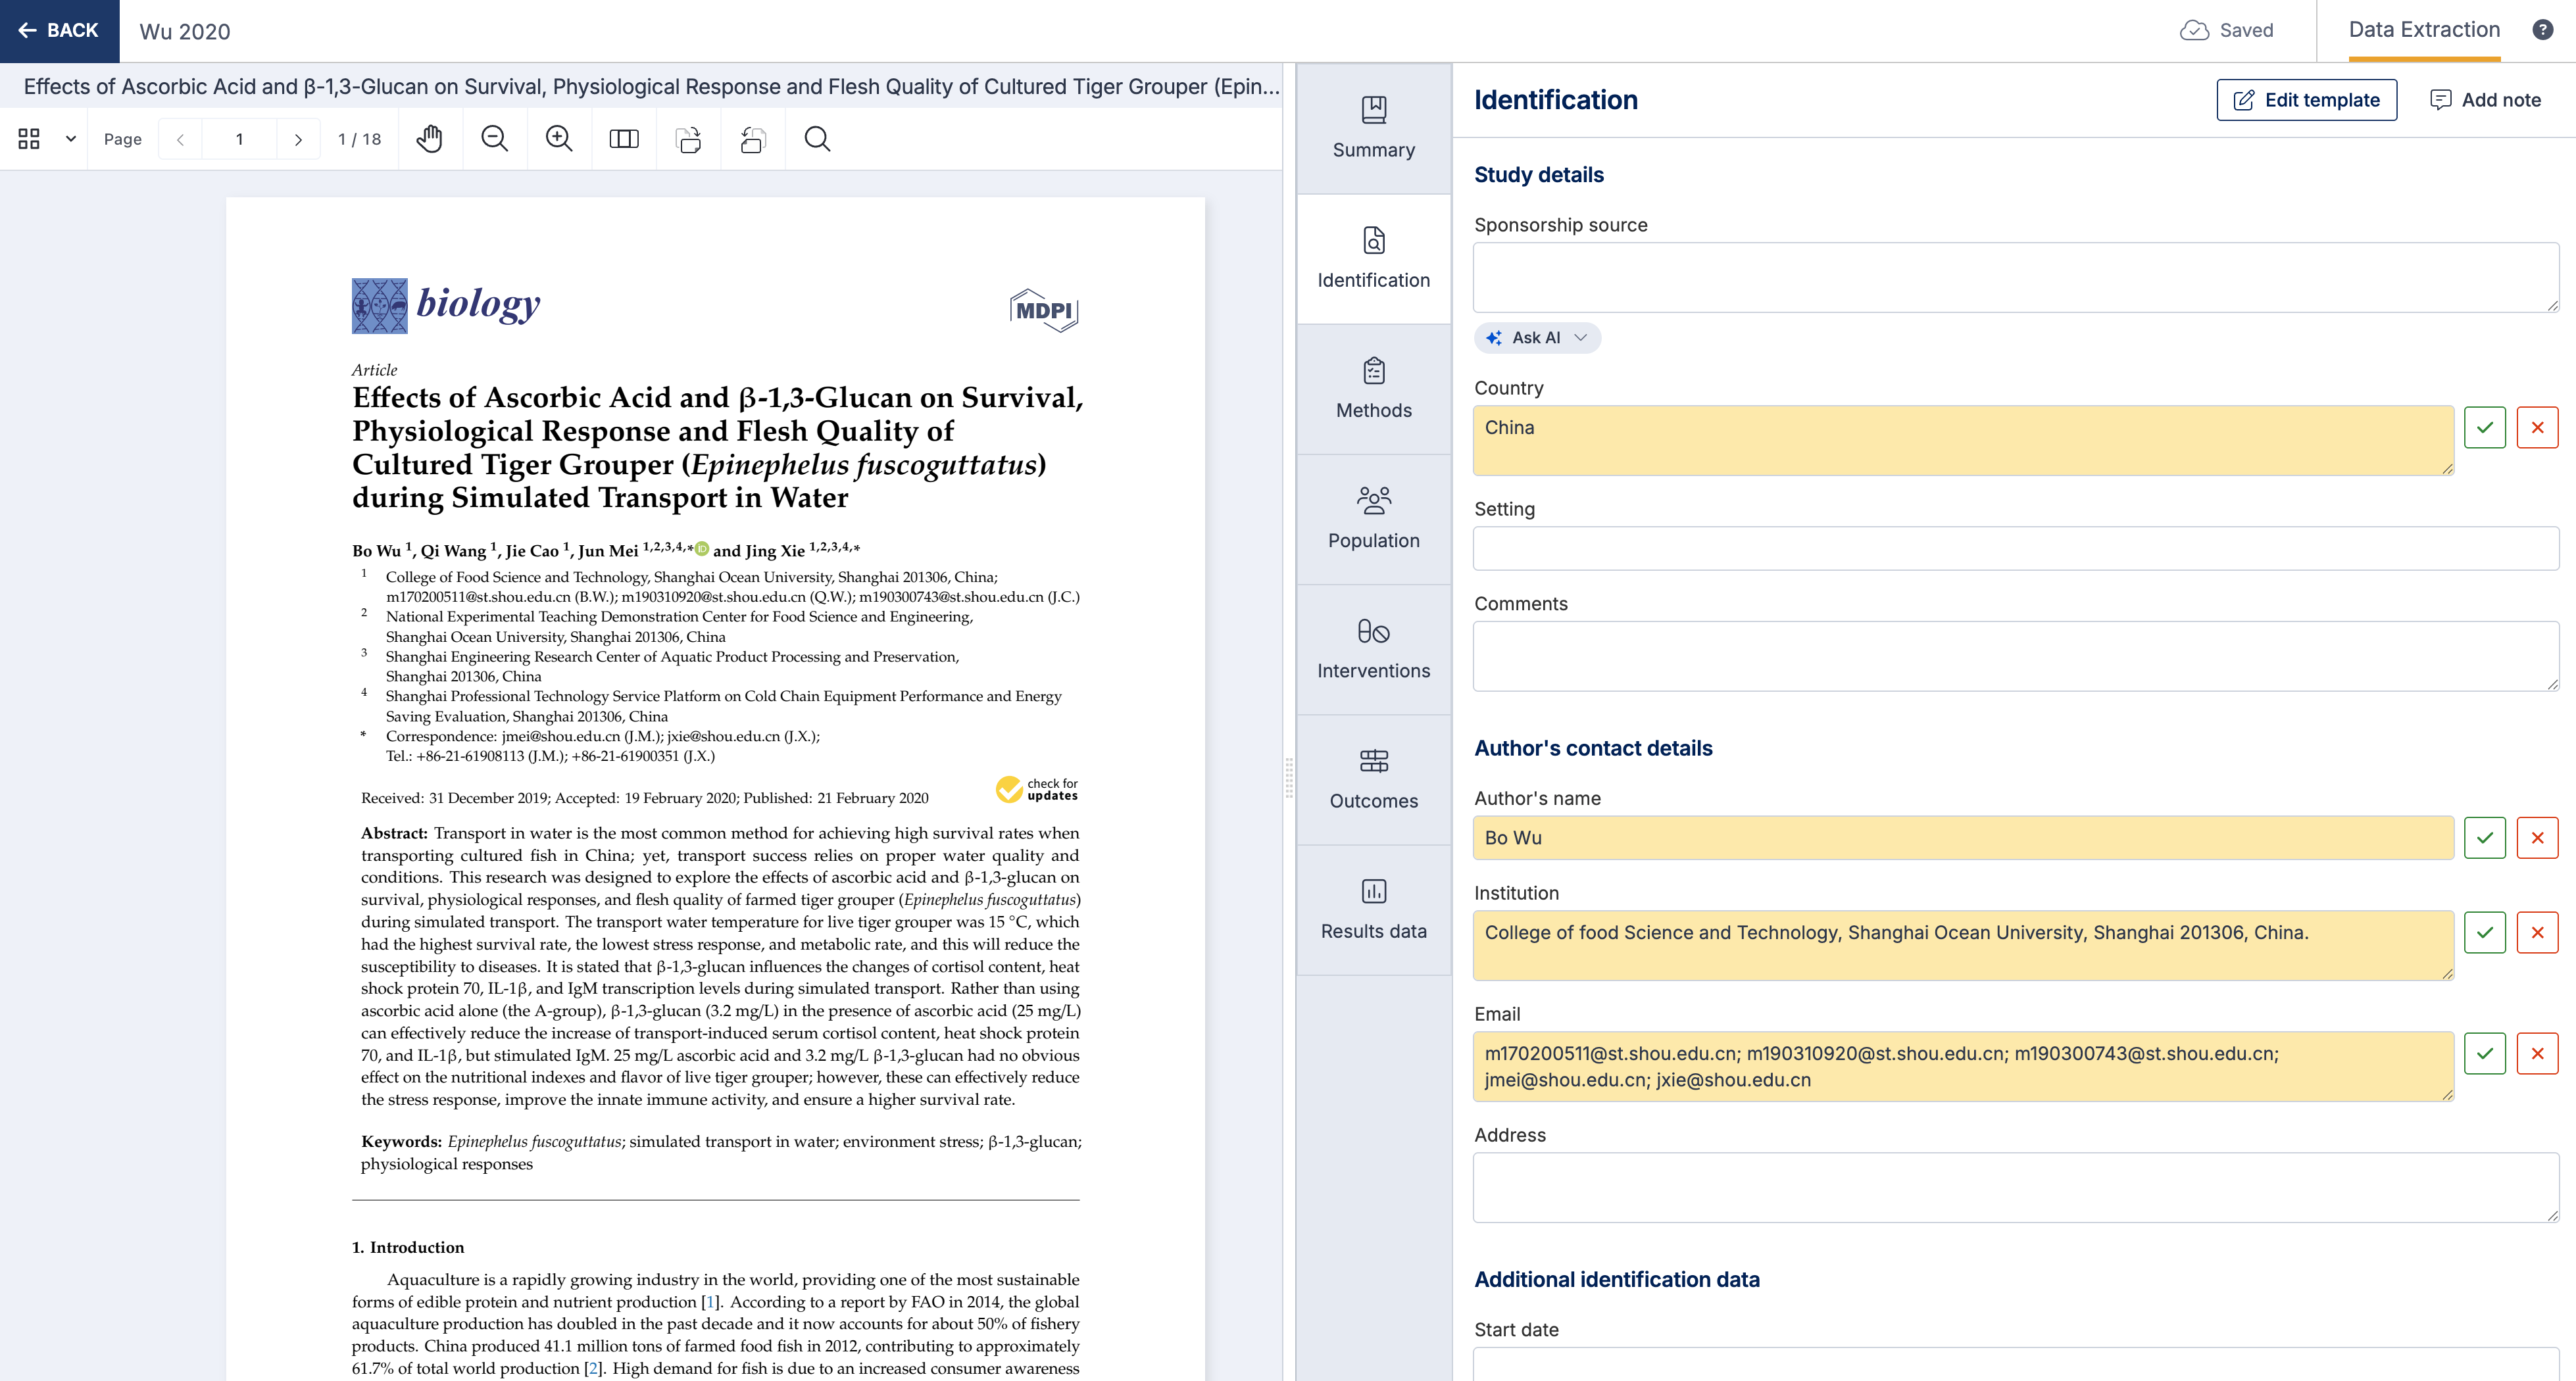Zoom in on the PDF page
Screen dimensions: 2576x1381
[x=559, y=139]
